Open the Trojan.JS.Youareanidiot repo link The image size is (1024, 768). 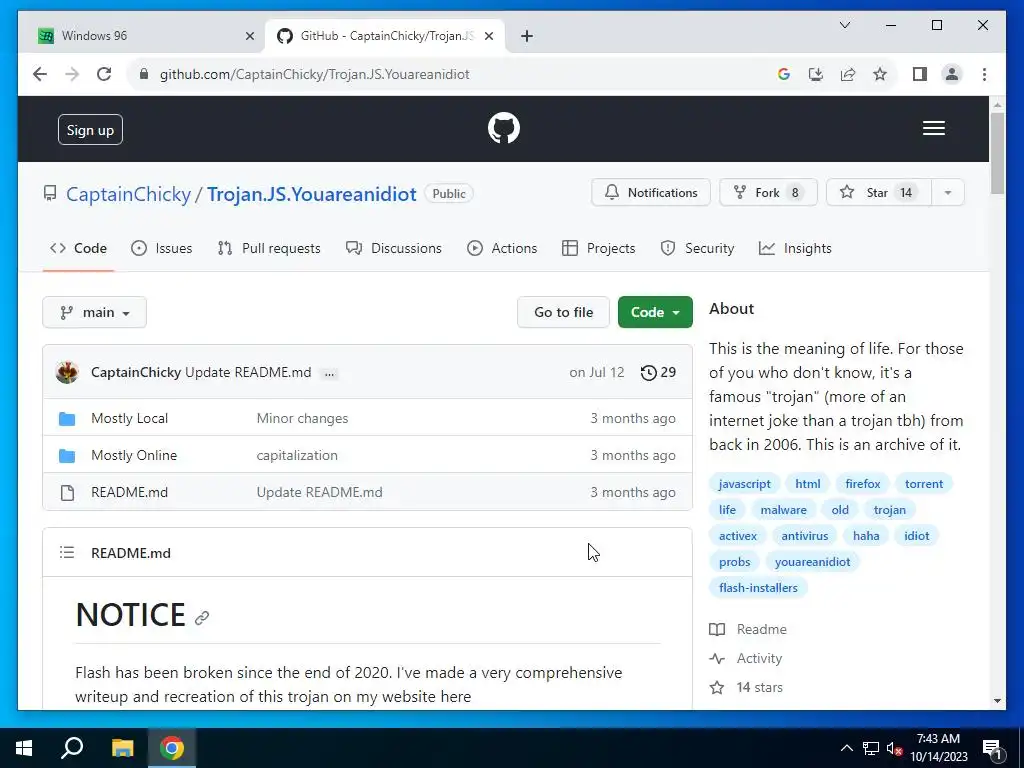tap(312, 194)
